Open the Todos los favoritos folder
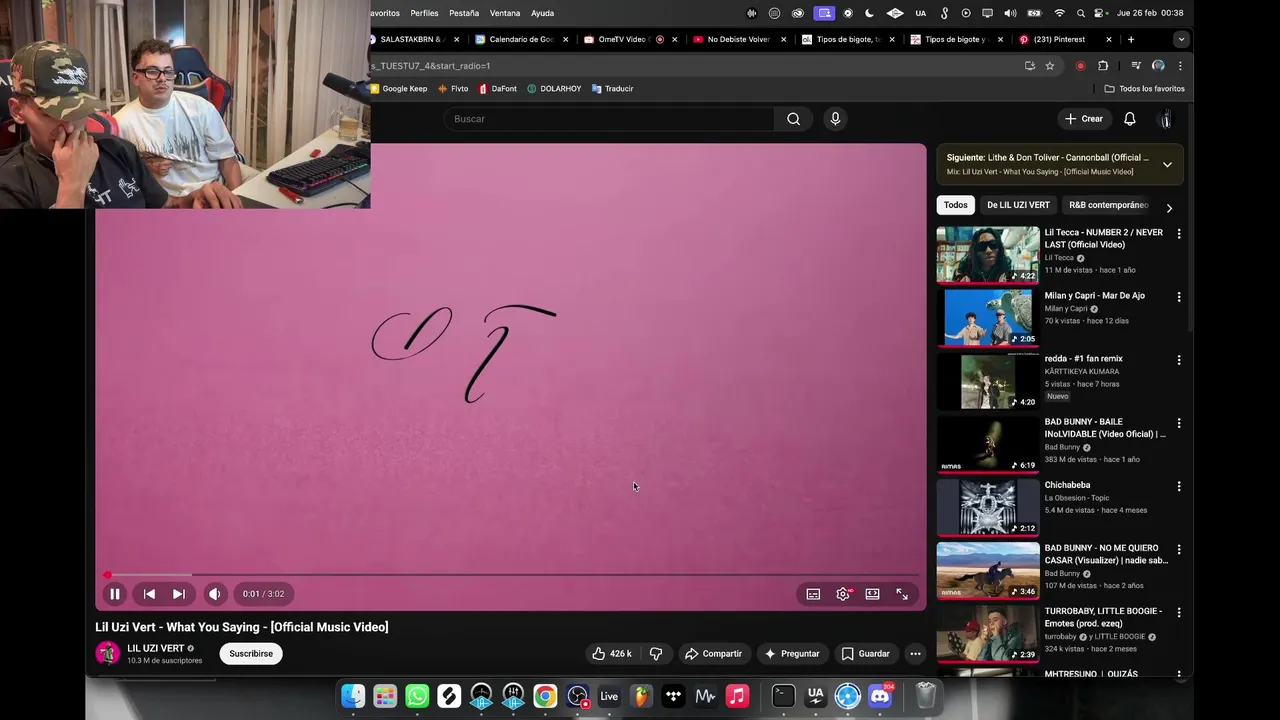This screenshot has height=720, width=1280. (x=1145, y=89)
